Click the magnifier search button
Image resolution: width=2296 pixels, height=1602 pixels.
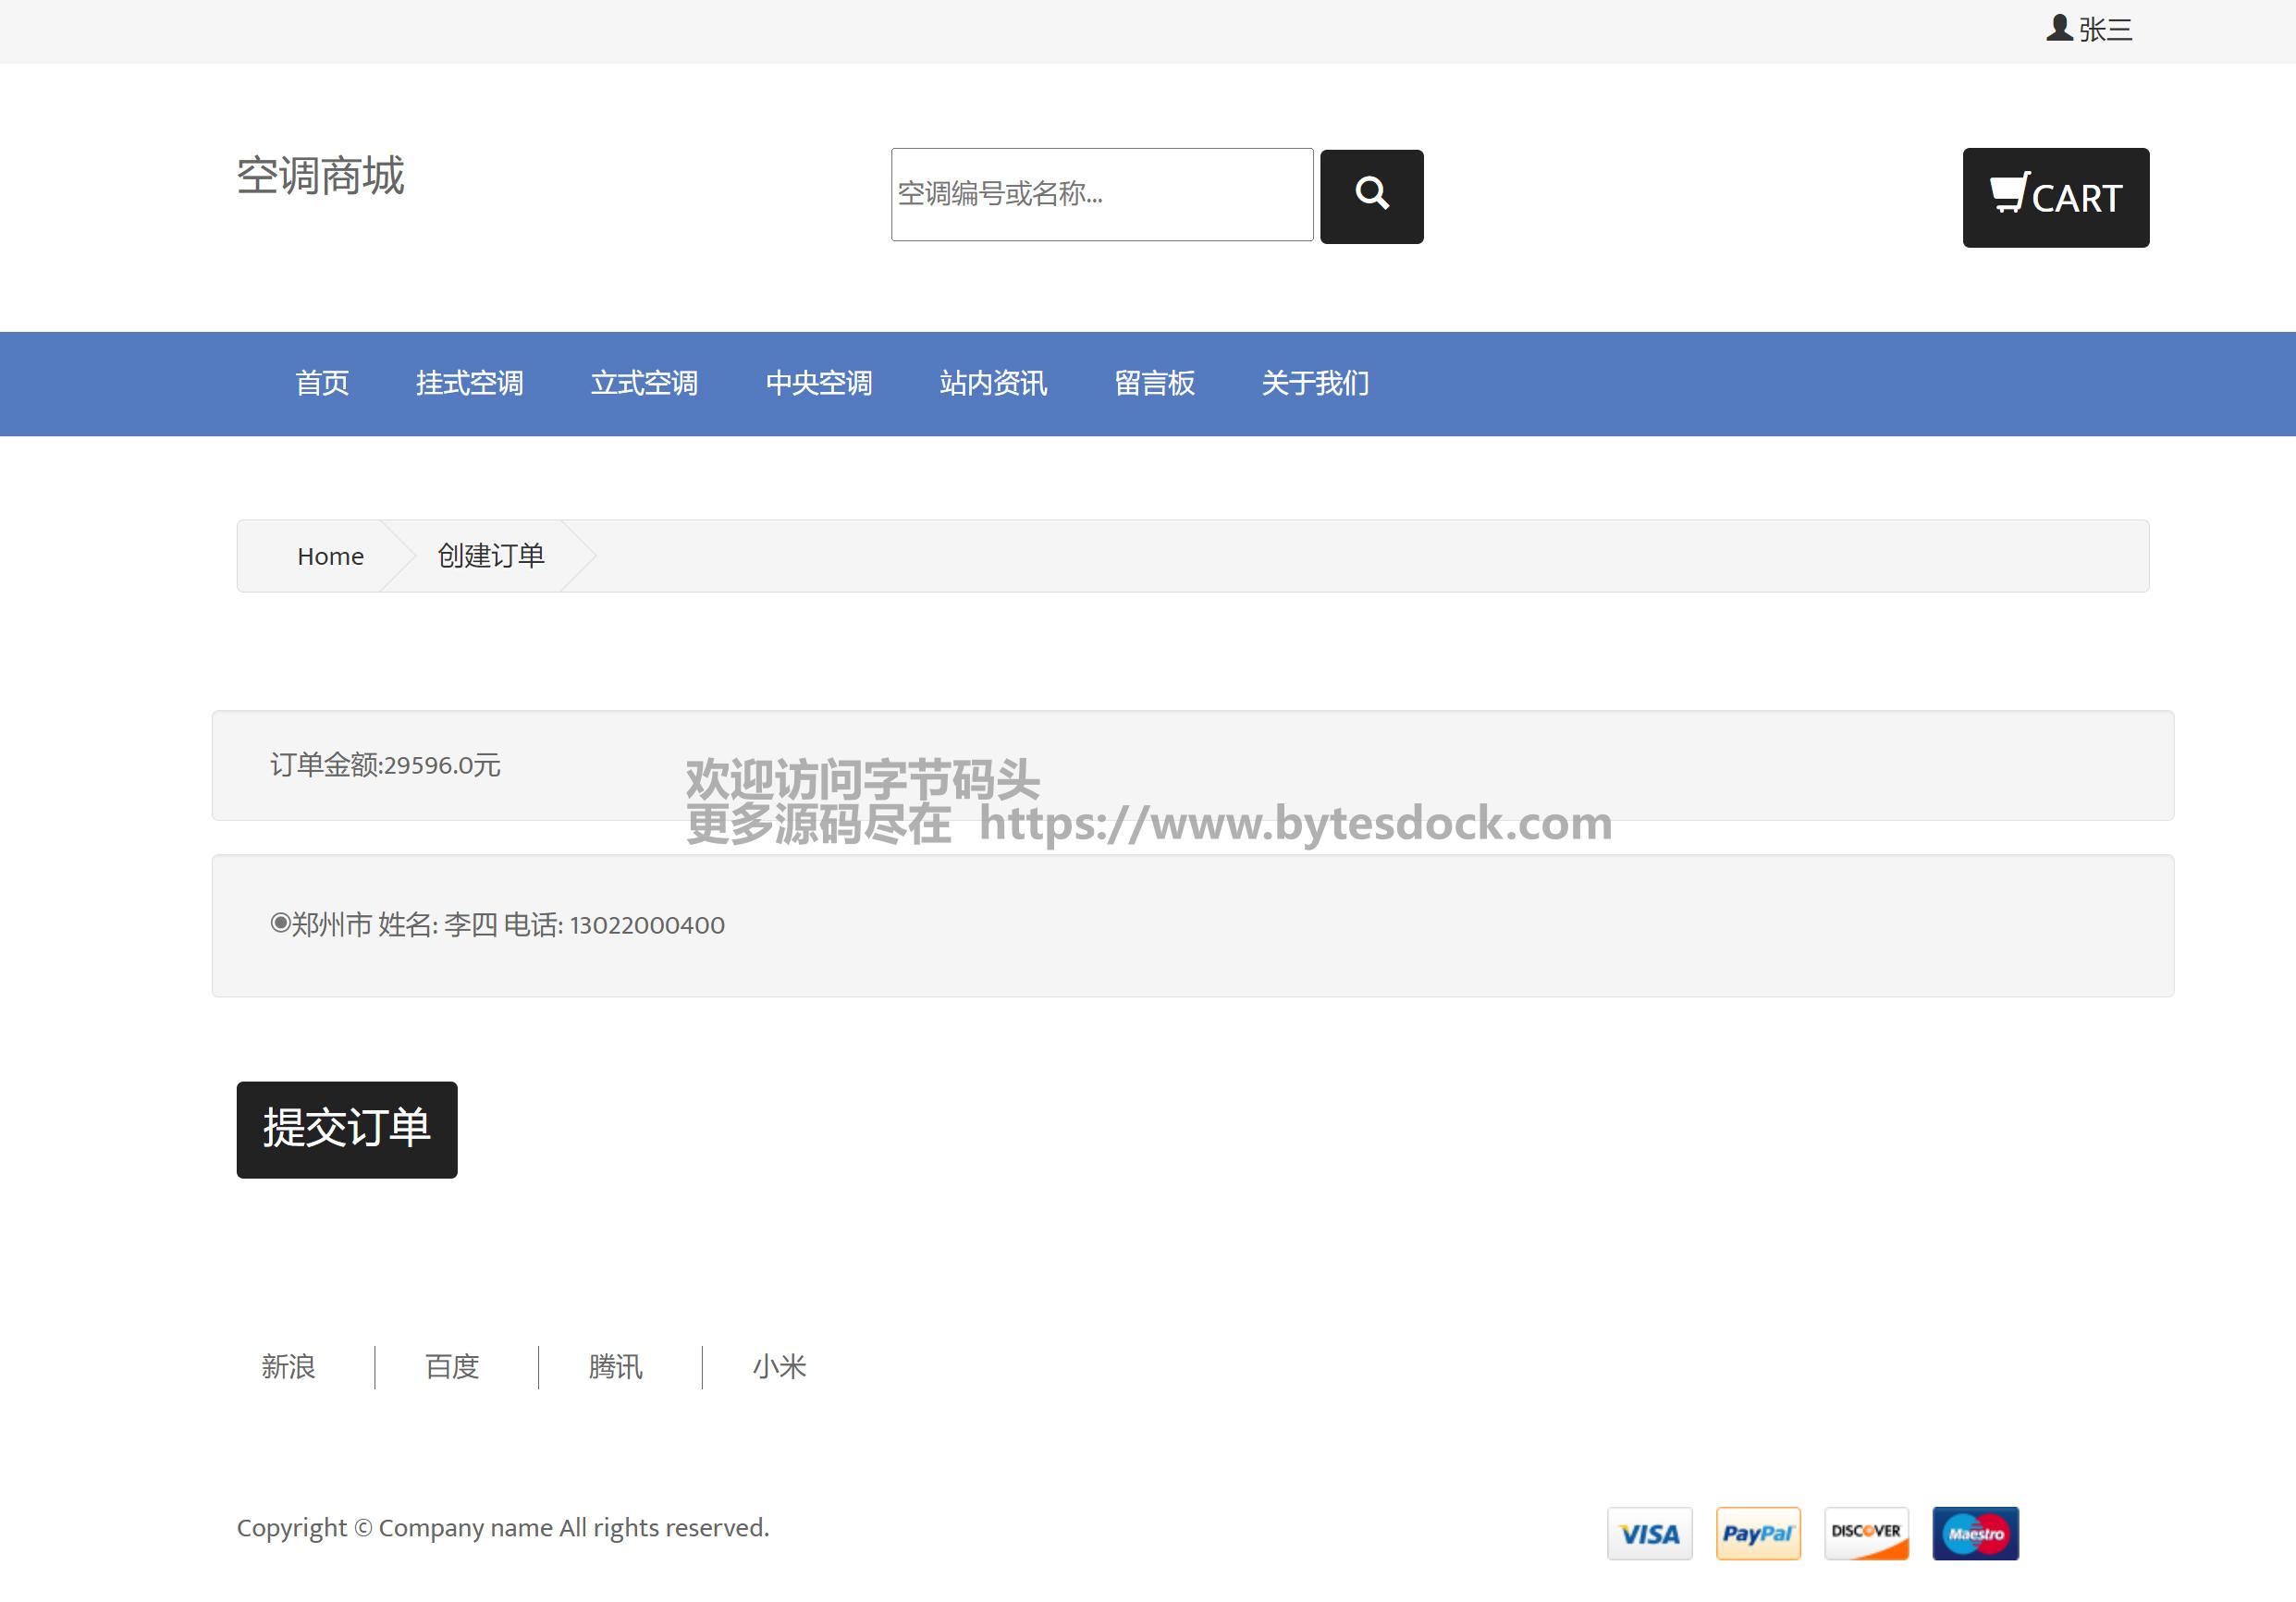pos(1371,196)
